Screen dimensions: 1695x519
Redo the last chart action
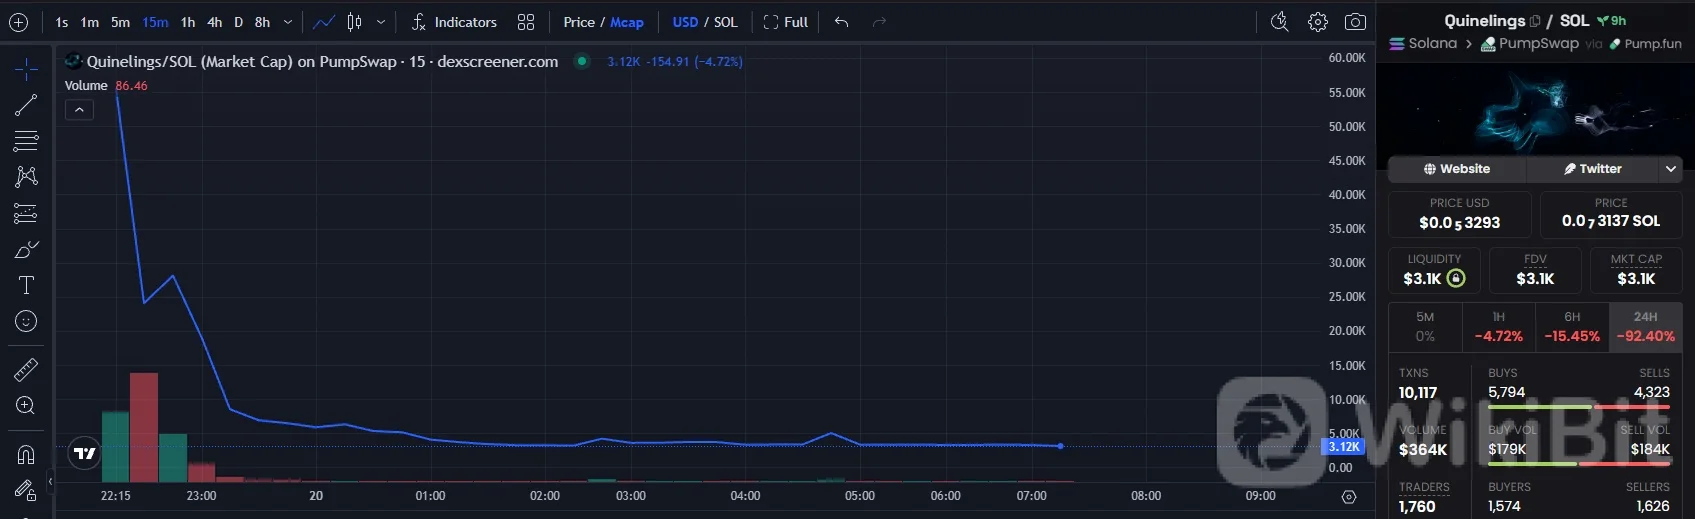880,22
